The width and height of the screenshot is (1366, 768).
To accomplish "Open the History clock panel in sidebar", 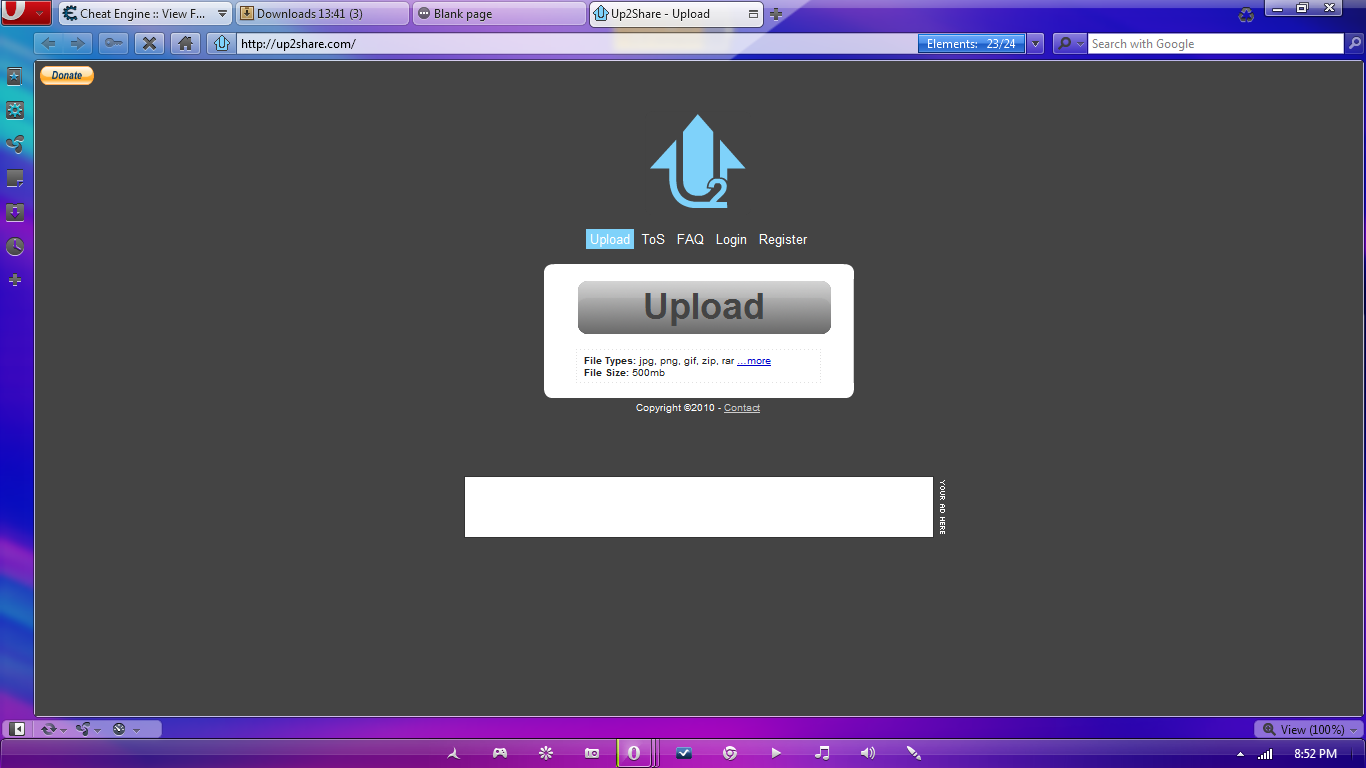I will click(15, 247).
